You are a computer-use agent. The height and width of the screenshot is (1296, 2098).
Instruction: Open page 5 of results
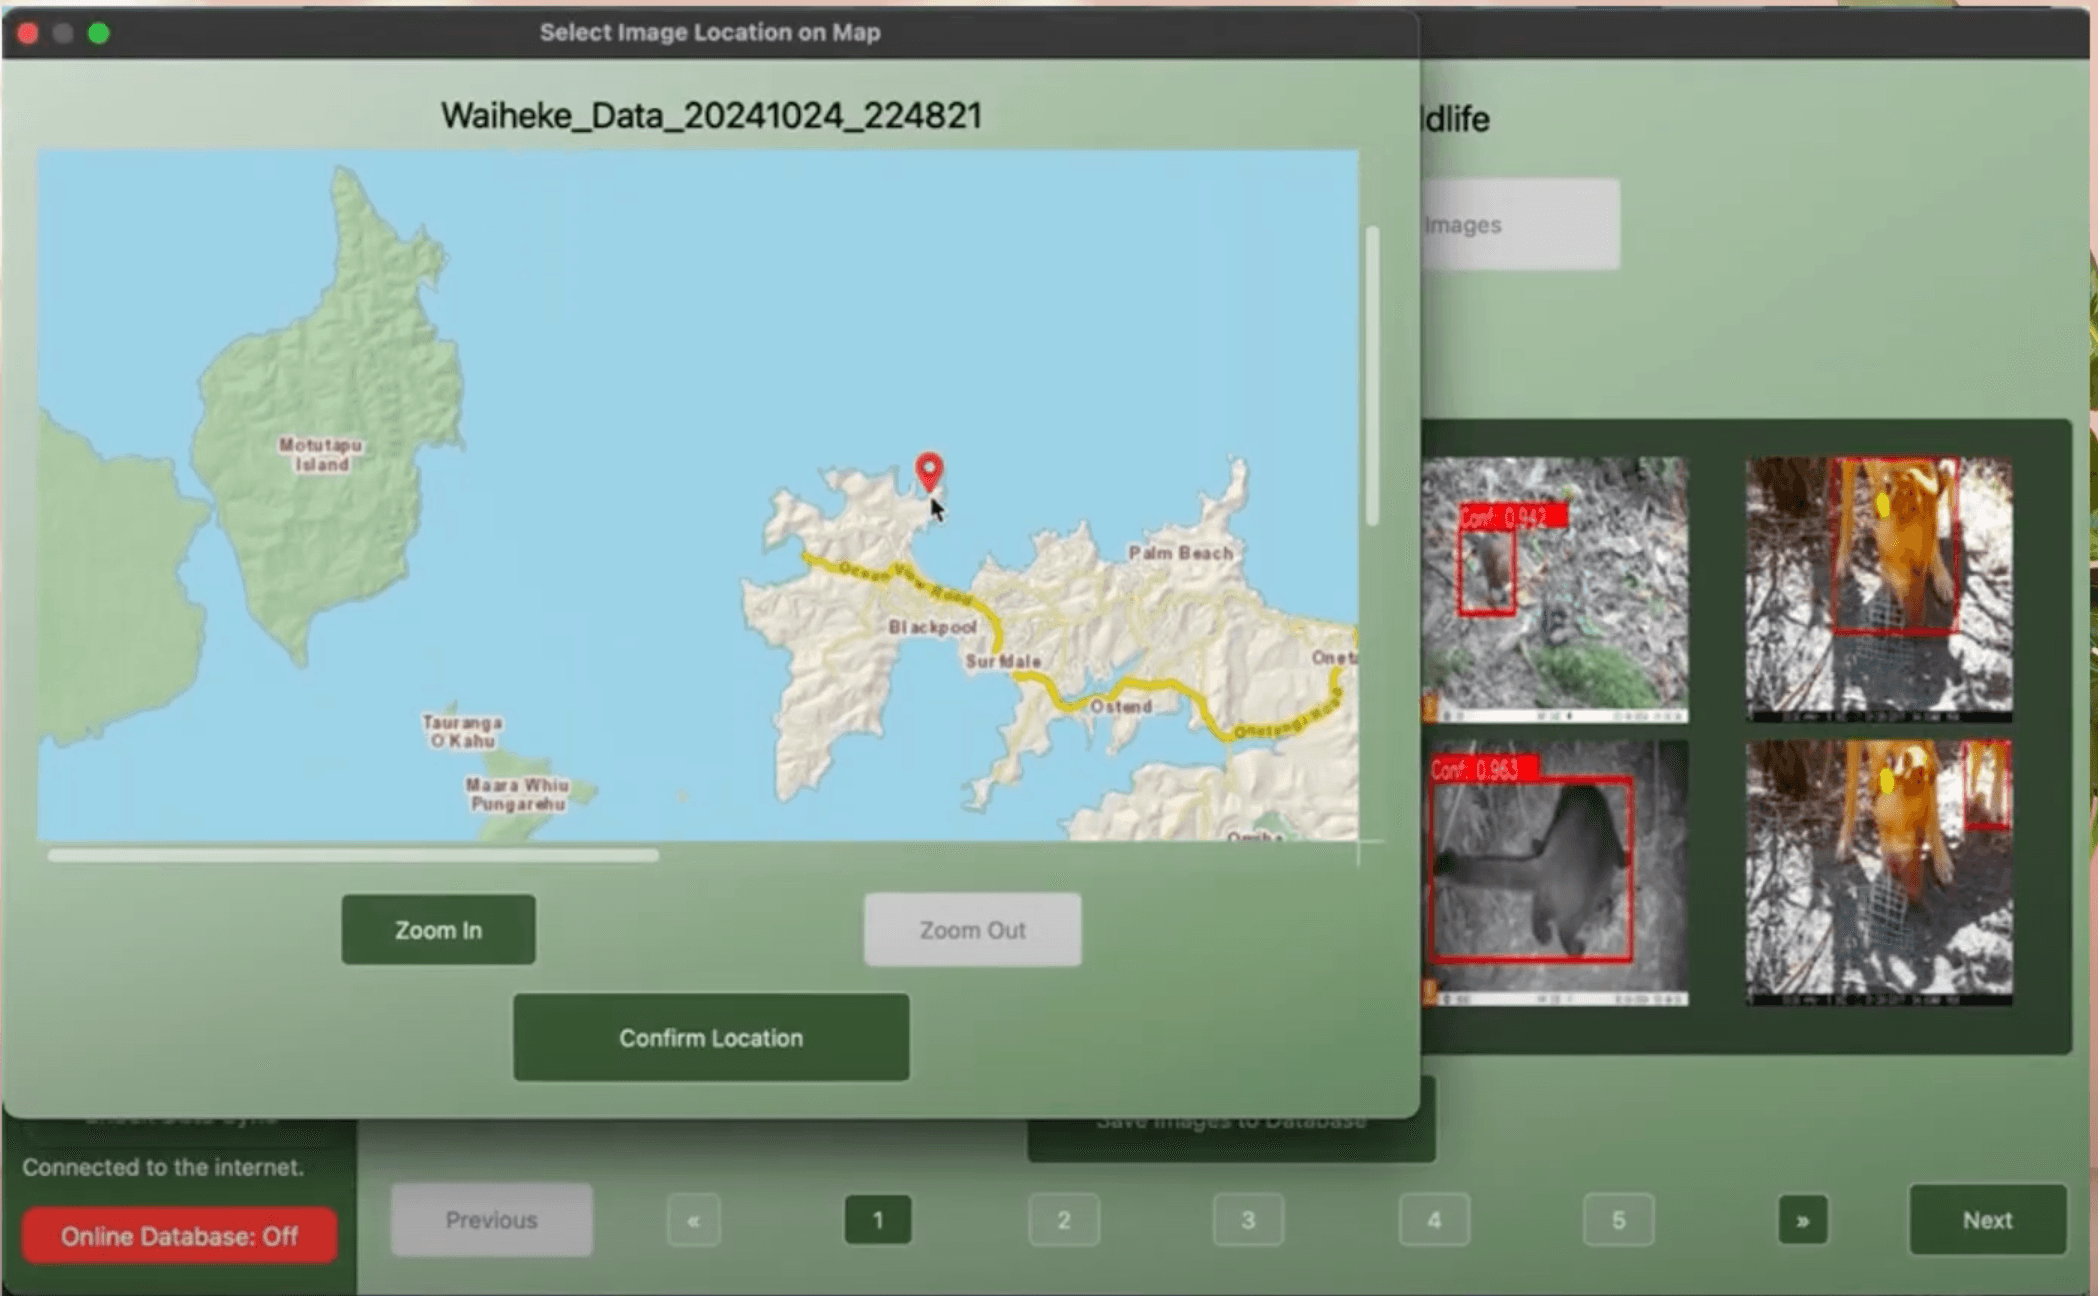(x=1618, y=1220)
